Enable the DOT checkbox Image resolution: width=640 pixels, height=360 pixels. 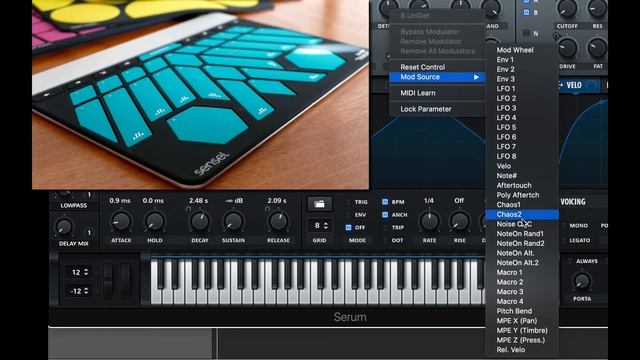coord(385,240)
